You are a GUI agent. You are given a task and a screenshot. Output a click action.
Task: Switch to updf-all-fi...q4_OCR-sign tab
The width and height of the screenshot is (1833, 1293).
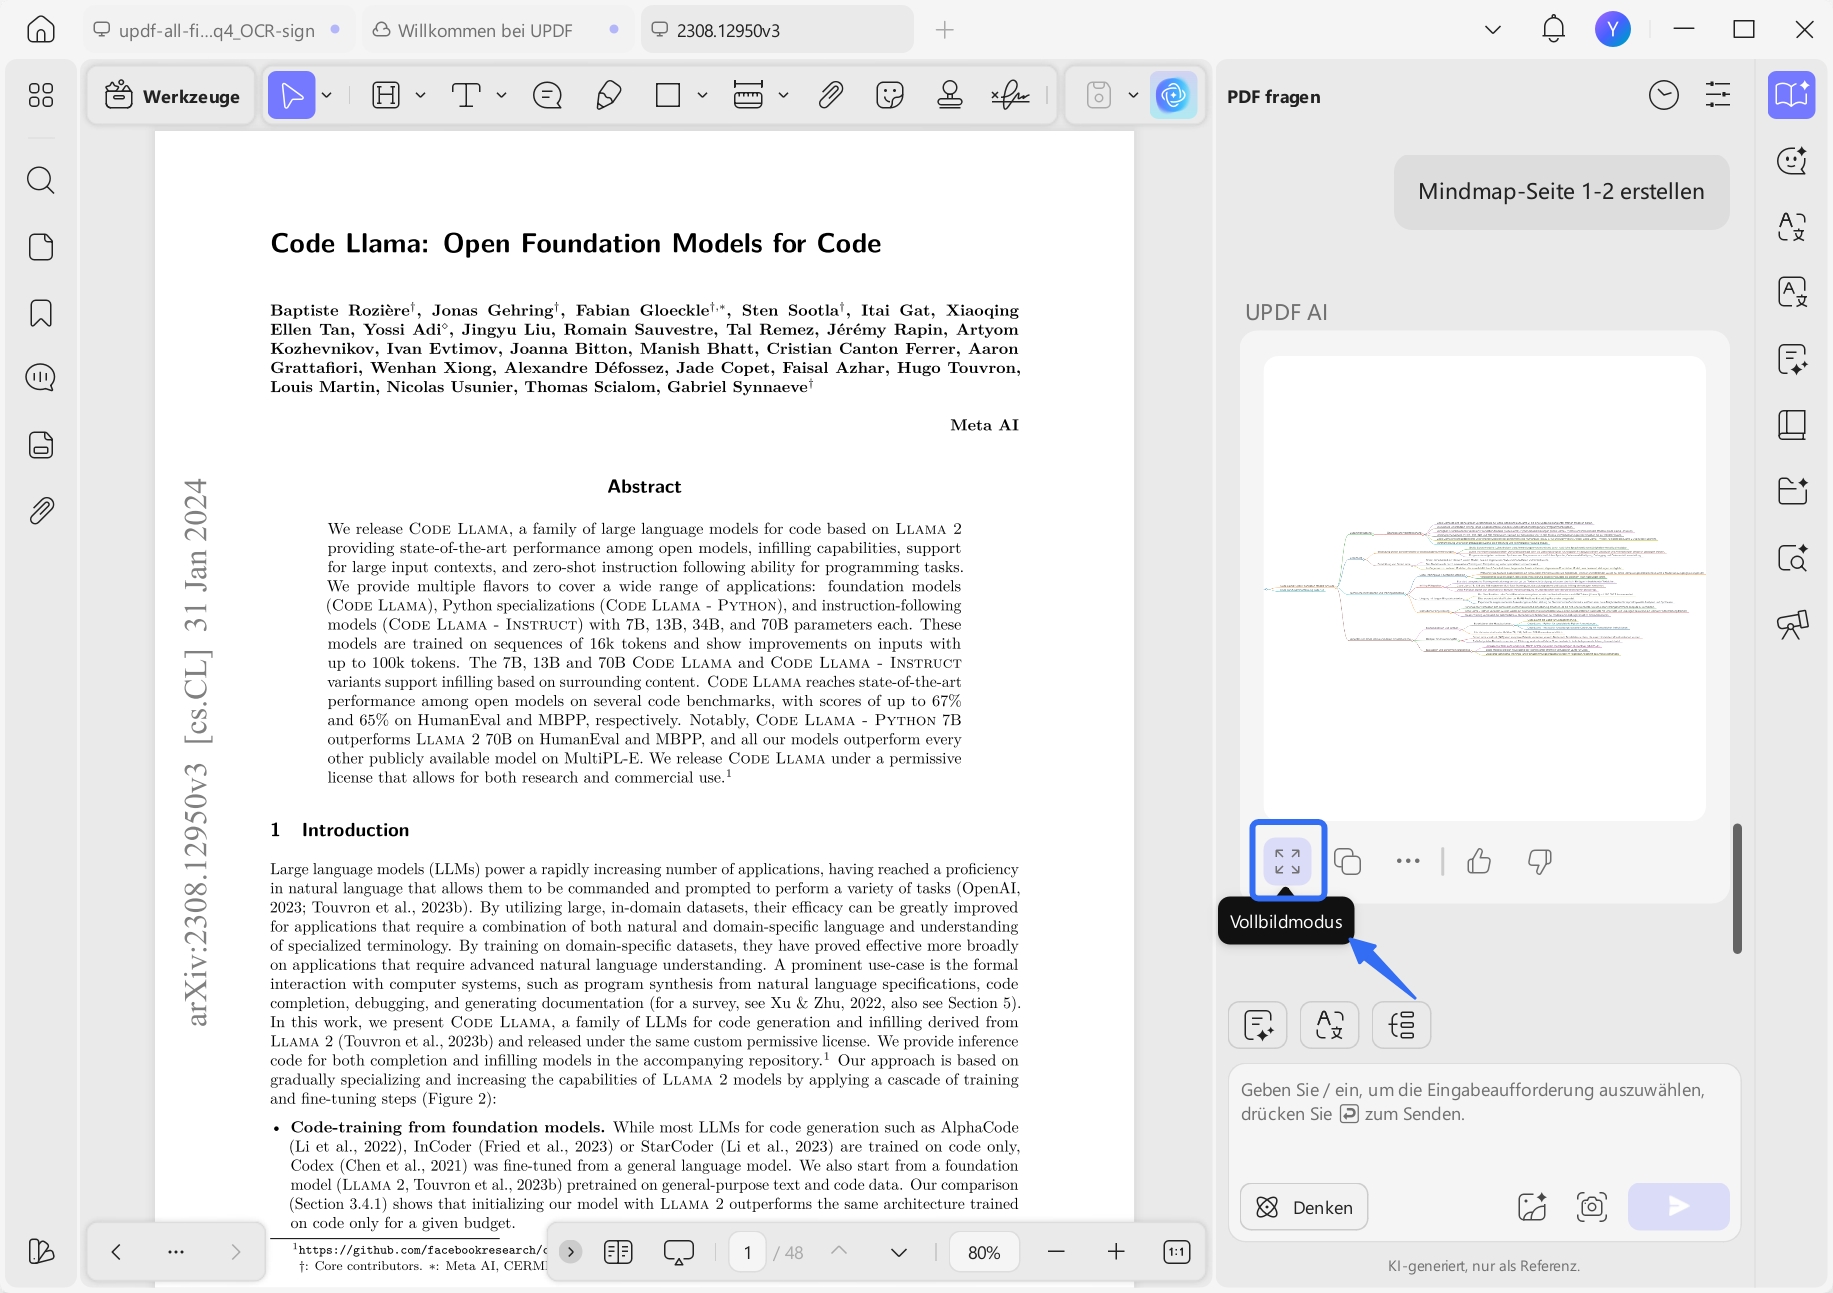tap(218, 30)
